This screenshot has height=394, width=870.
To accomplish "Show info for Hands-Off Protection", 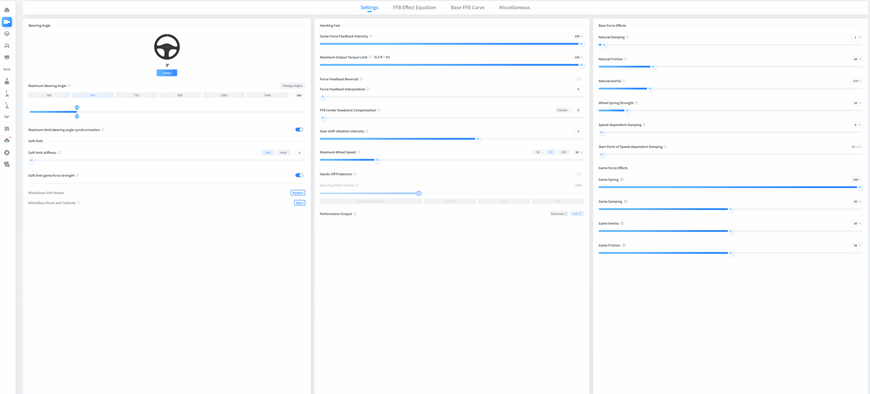I will click(x=355, y=174).
